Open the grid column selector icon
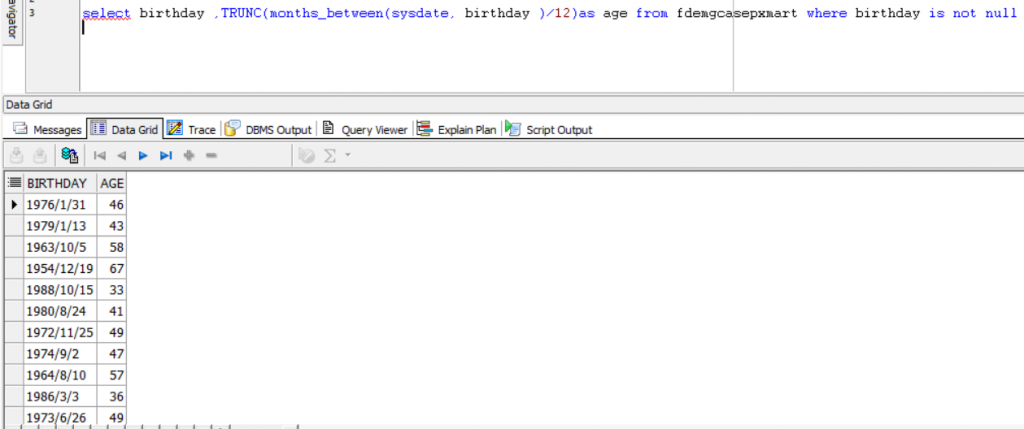 (14, 183)
